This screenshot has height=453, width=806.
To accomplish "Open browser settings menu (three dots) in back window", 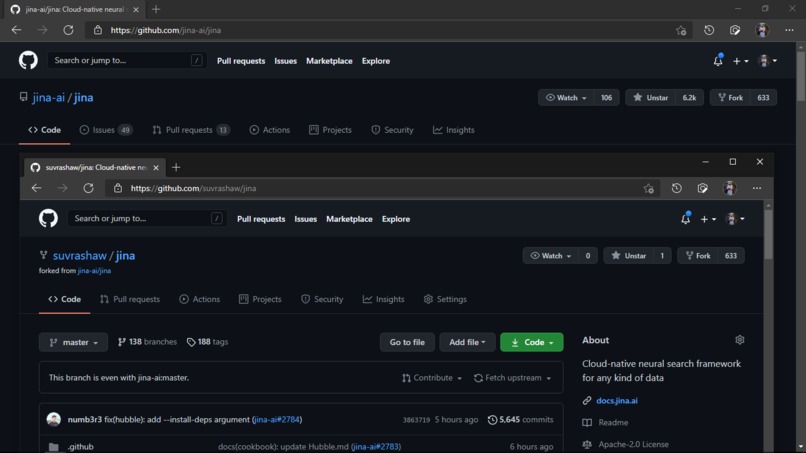I will point(790,30).
